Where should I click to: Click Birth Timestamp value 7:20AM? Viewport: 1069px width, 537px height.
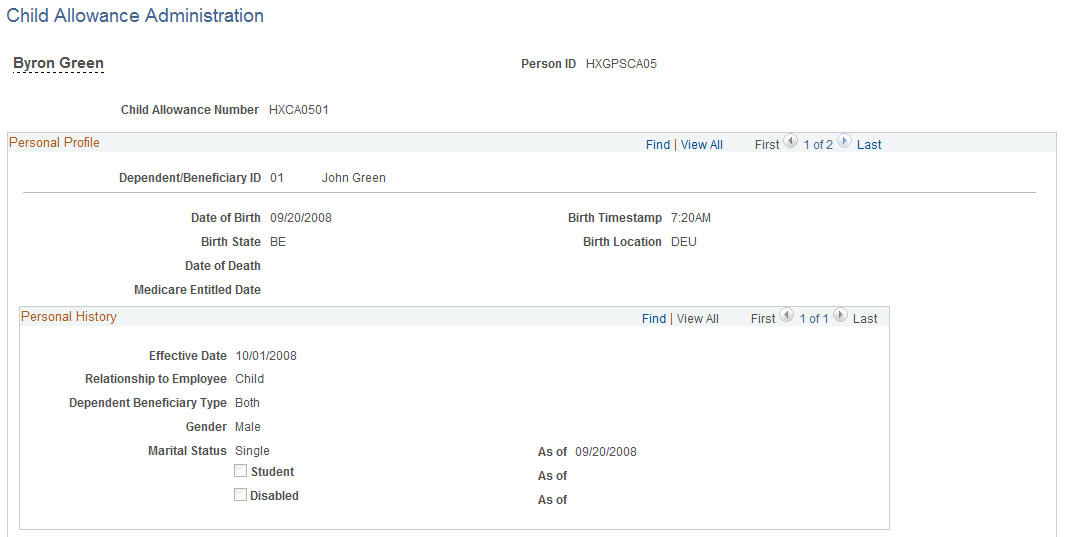pos(691,218)
